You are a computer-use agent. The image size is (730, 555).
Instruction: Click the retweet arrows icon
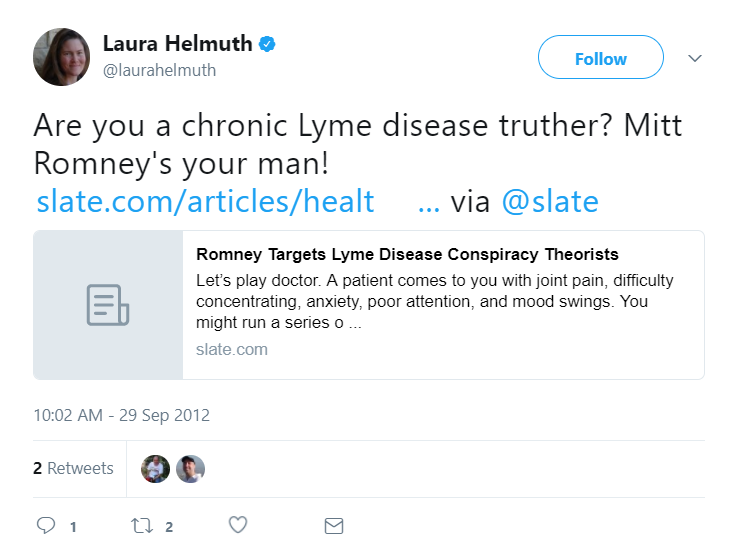[142, 526]
